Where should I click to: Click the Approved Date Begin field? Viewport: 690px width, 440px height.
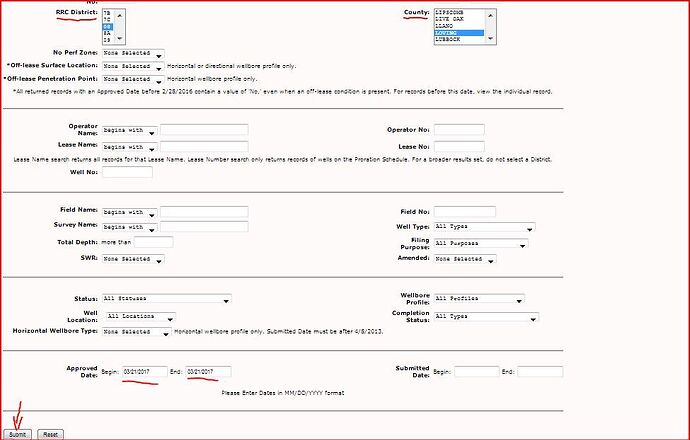click(145, 372)
